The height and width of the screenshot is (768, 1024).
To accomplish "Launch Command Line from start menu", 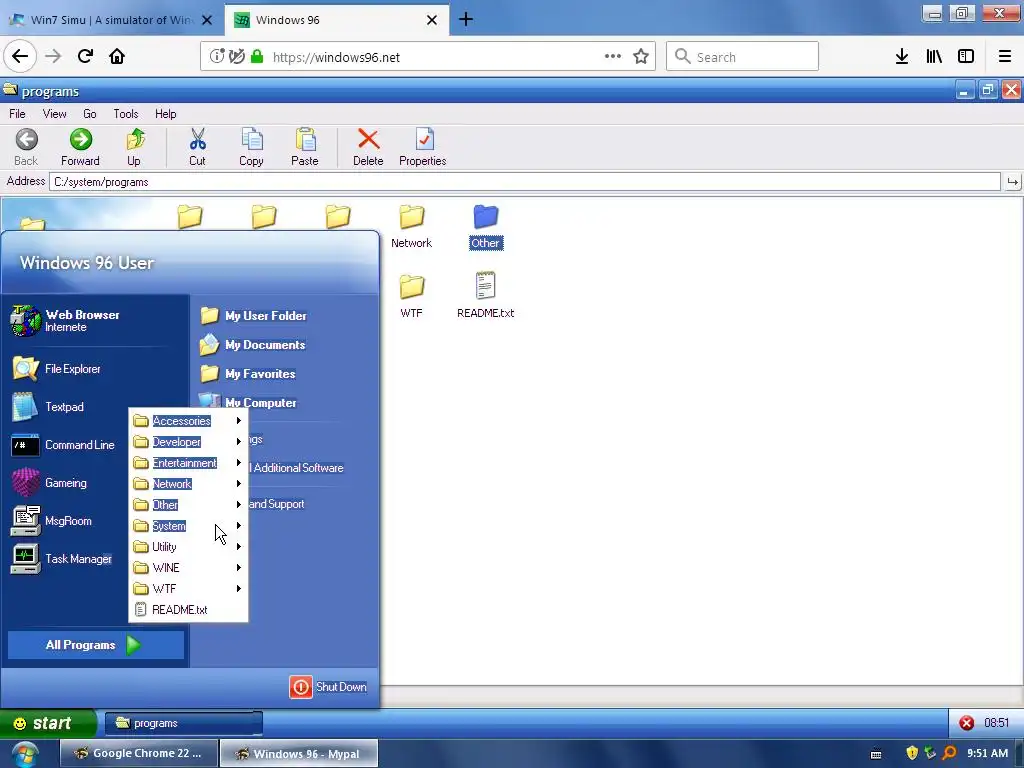I will (x=63, y=445).
